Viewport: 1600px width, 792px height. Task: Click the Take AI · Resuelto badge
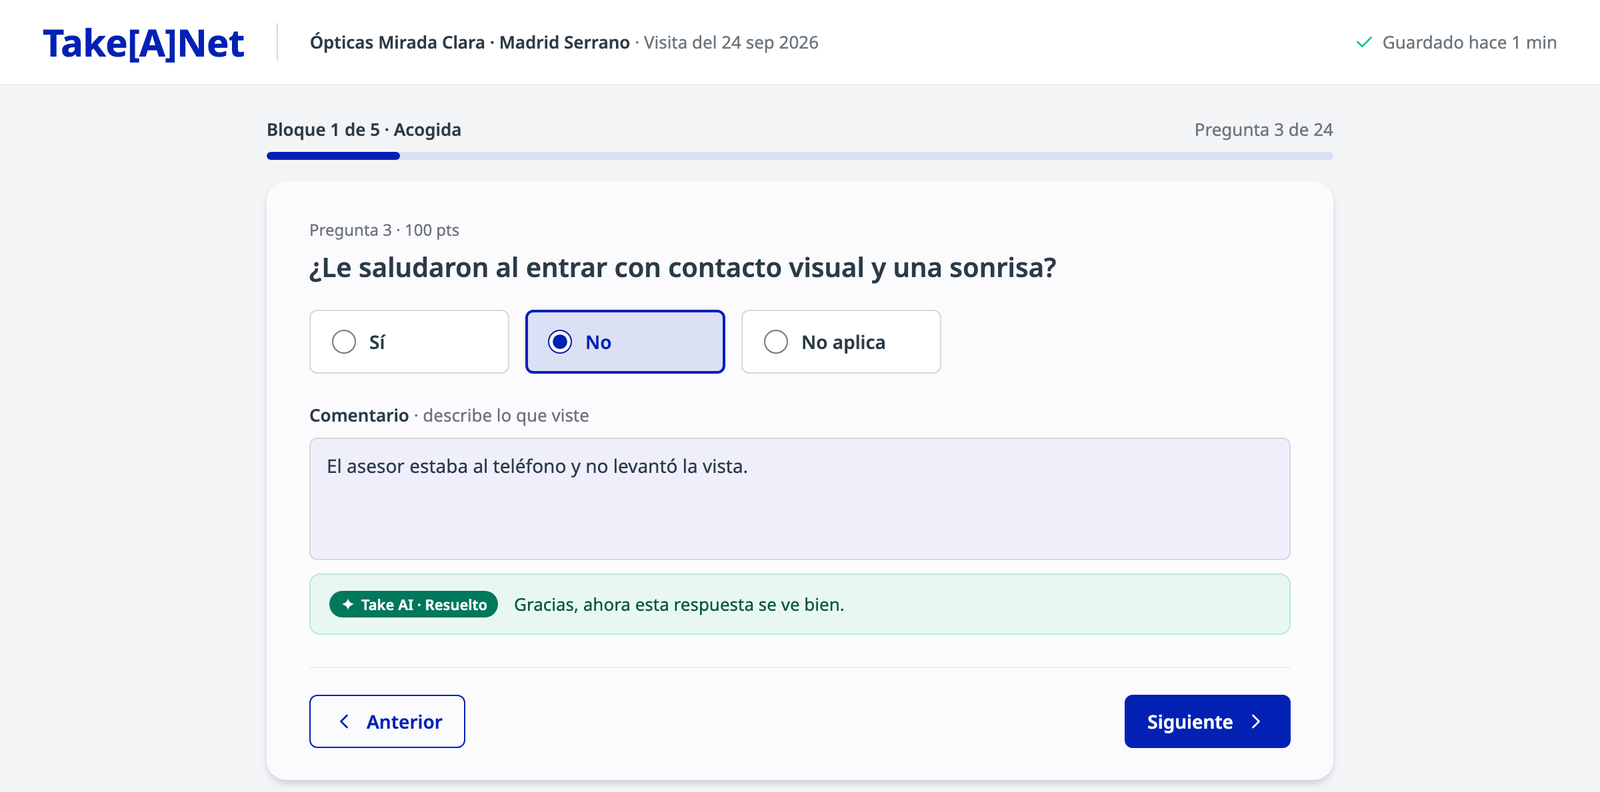click(x=413, y=604)
